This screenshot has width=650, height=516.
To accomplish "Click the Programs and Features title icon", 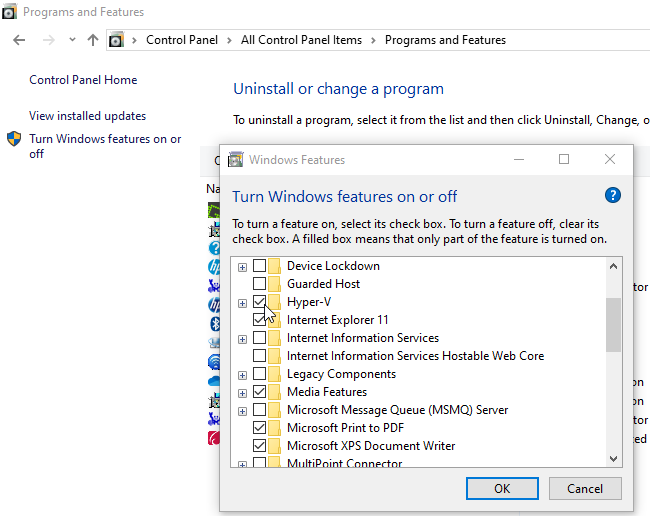I will click(x=9, y=12).
